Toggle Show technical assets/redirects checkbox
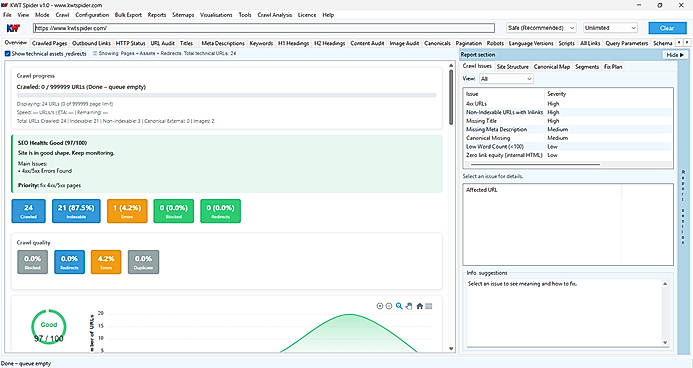 (8, 53)
